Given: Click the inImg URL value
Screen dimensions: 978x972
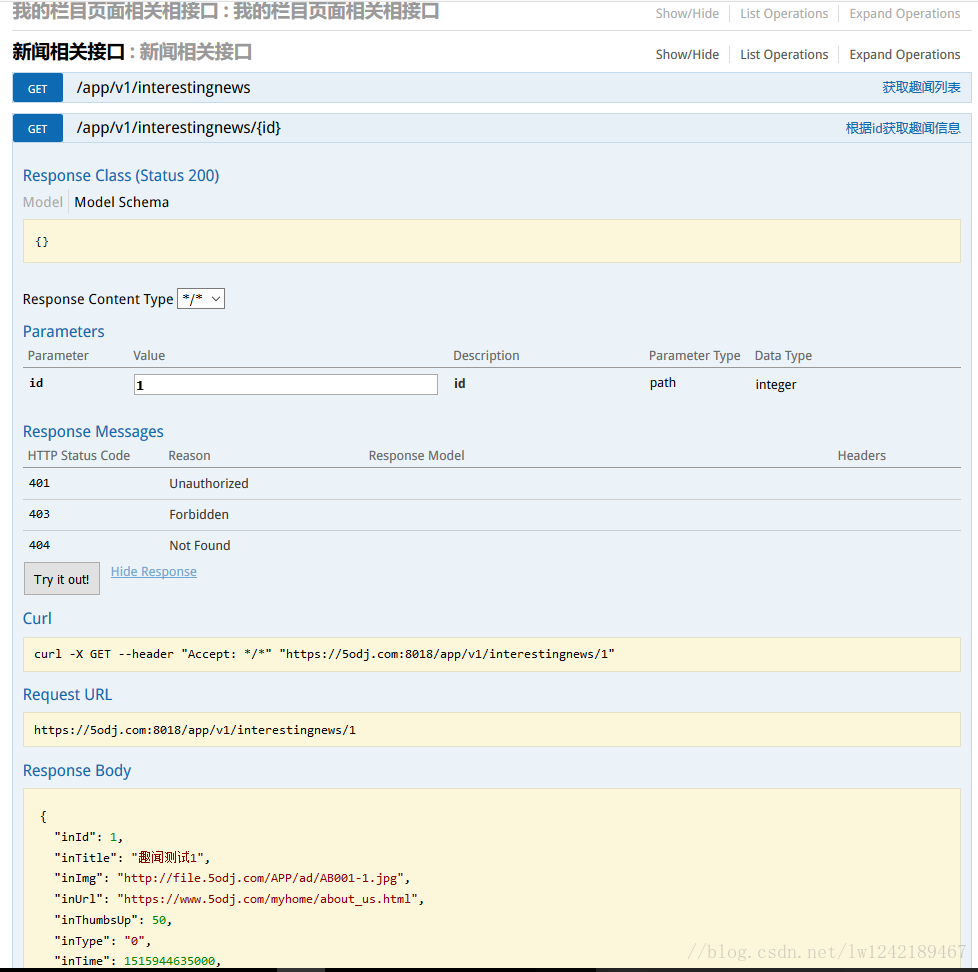Looking at the screenshot, I should pyautogui.click(x=260, y=878).
